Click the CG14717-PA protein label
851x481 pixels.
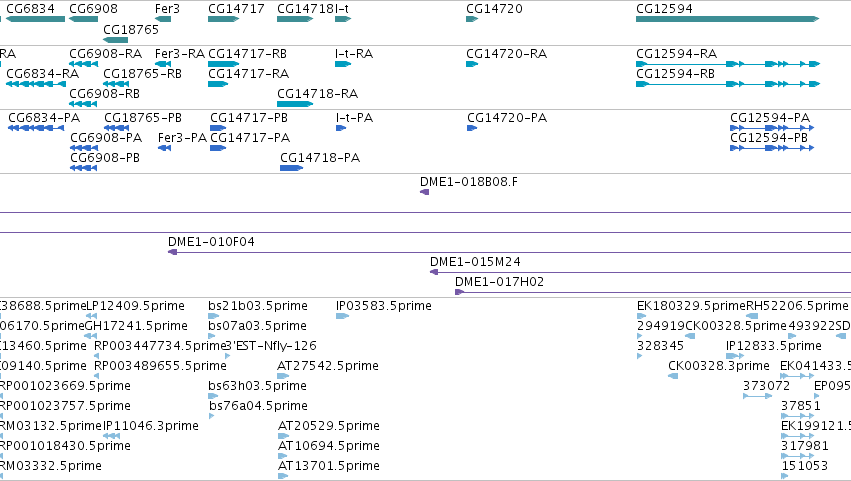(250, 138)
